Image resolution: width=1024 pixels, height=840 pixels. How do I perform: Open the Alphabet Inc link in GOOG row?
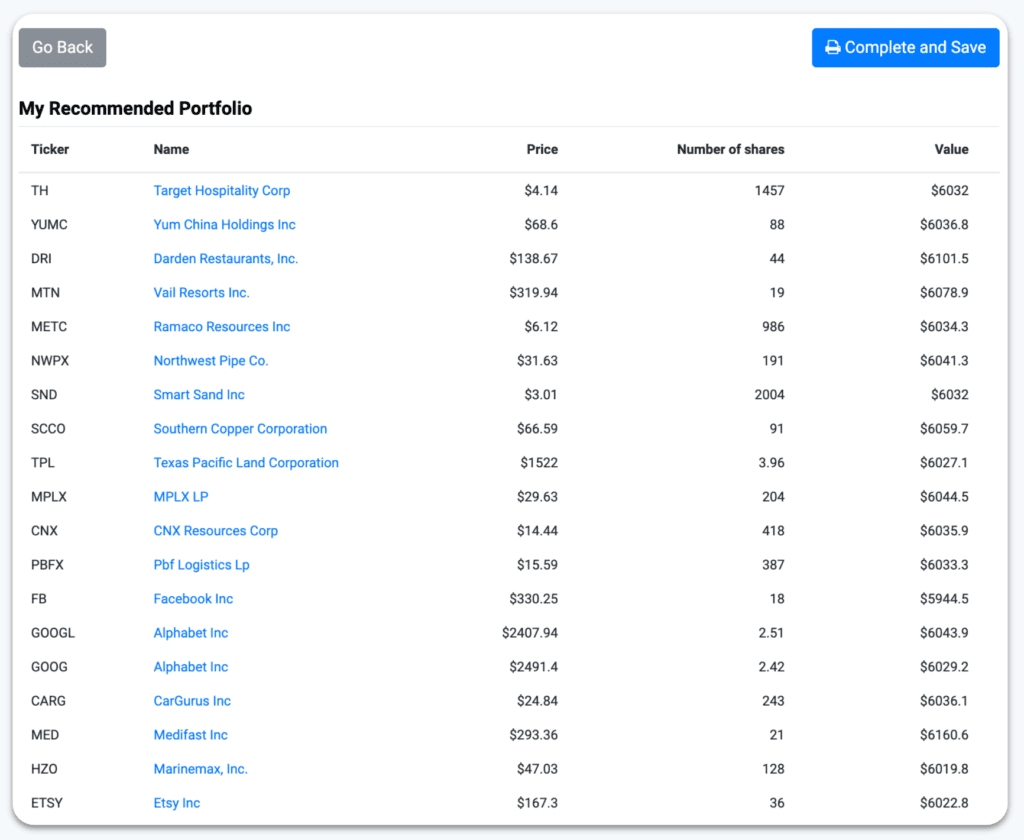191,667
